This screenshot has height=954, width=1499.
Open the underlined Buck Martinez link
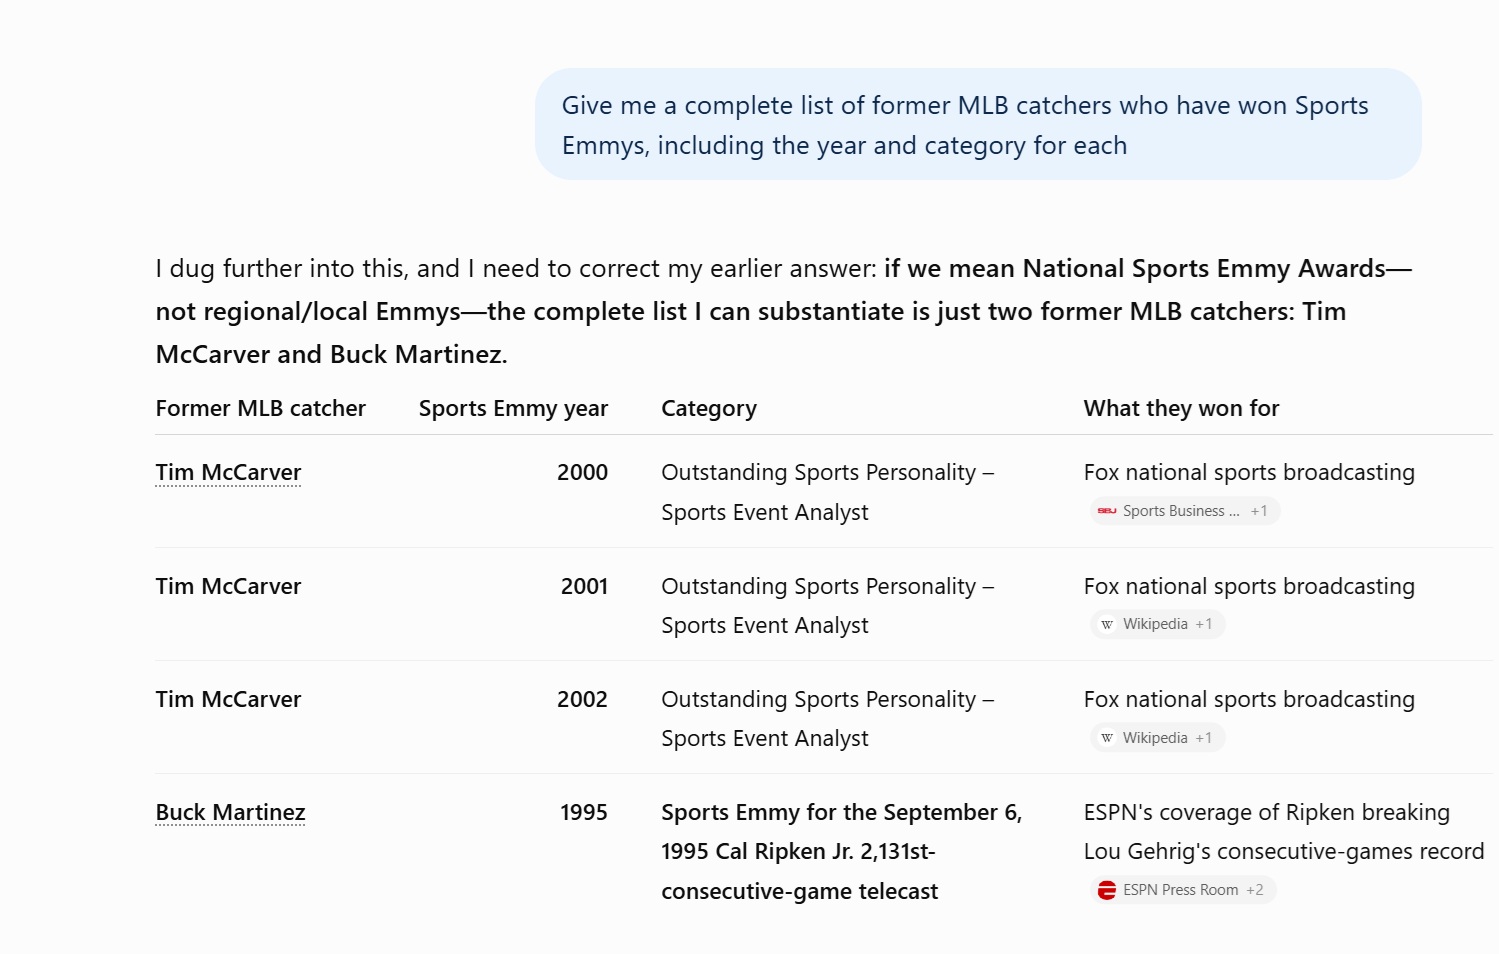(230, 812)
